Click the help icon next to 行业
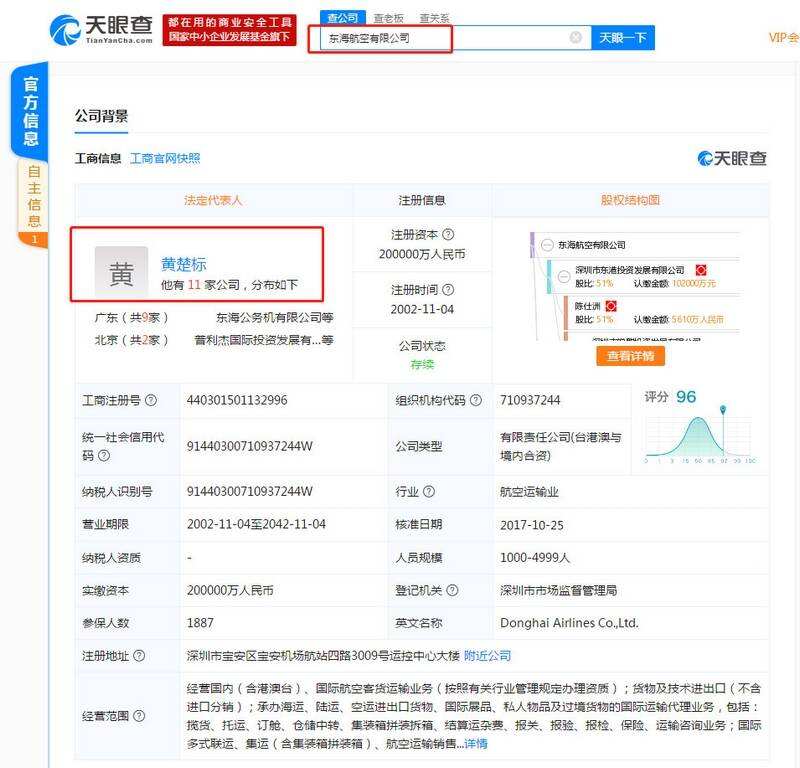800x768 pixels. [x=429, y=491]
